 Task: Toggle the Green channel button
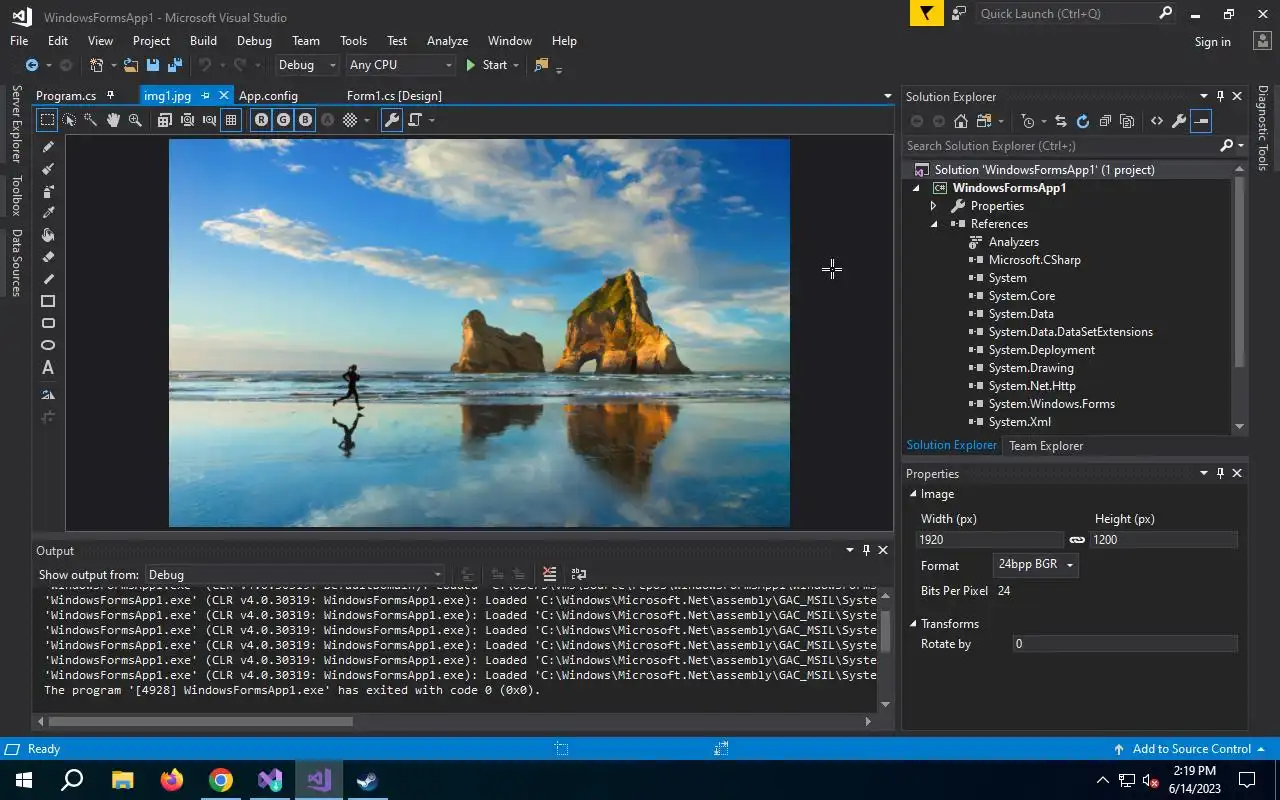pos(283,120)
